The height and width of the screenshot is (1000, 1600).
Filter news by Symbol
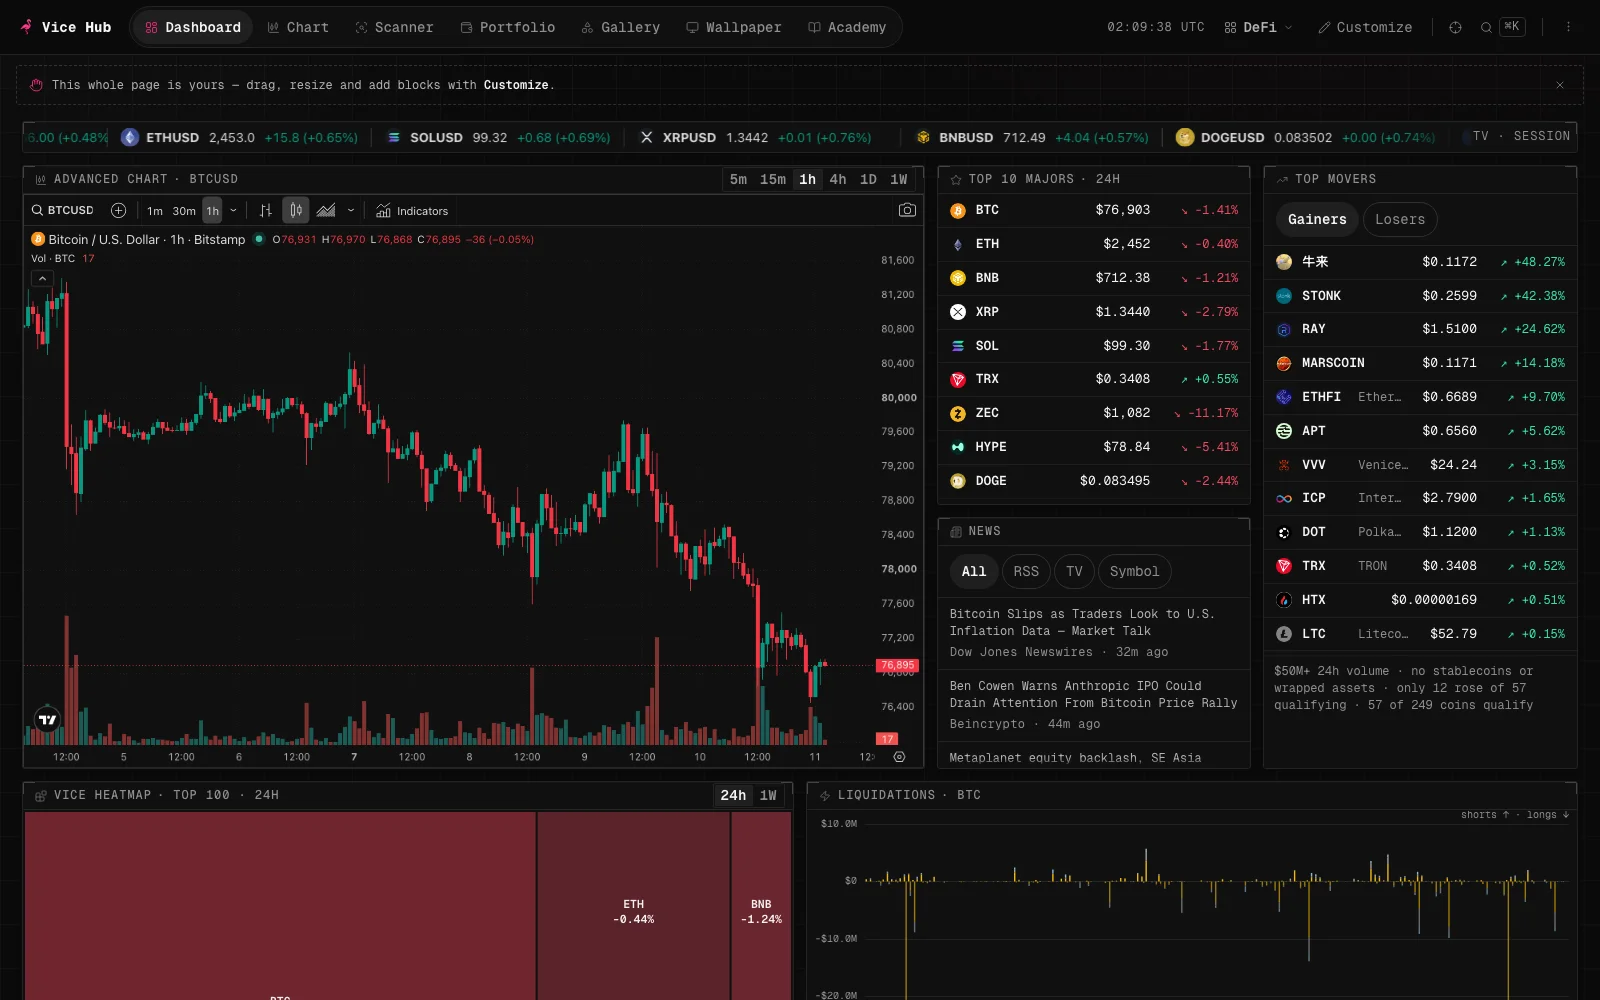coord(1134,572)
